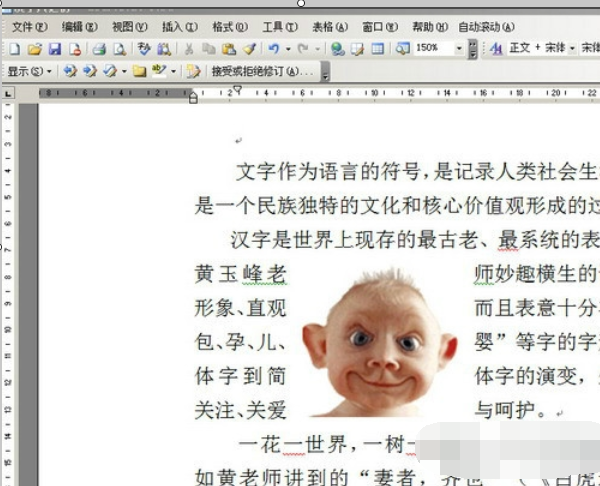
Task: Toggle Track Changes icon
Action: point(193,71)
